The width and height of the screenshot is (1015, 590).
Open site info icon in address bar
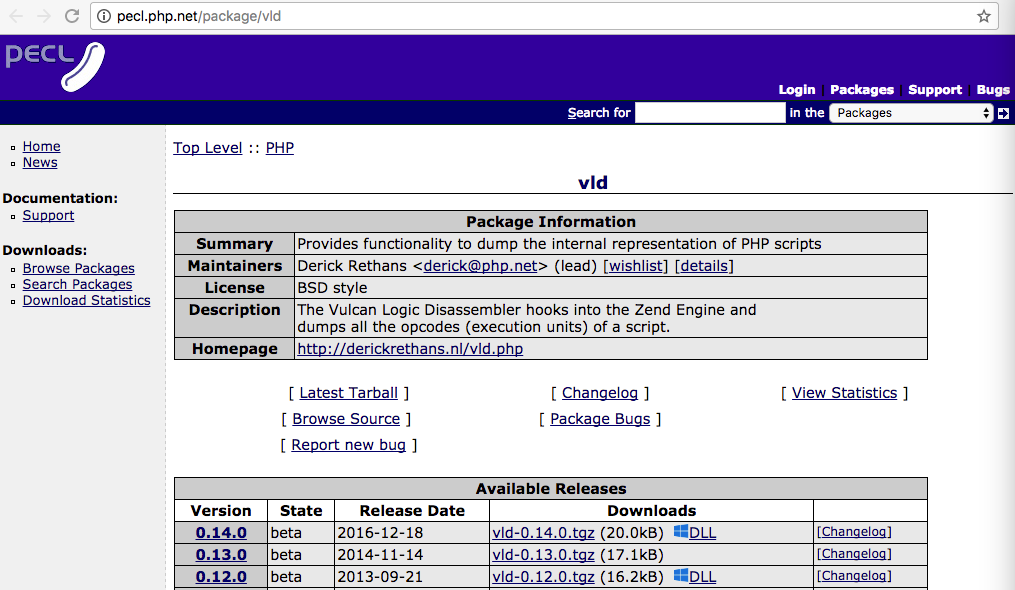tap(104, 16)
